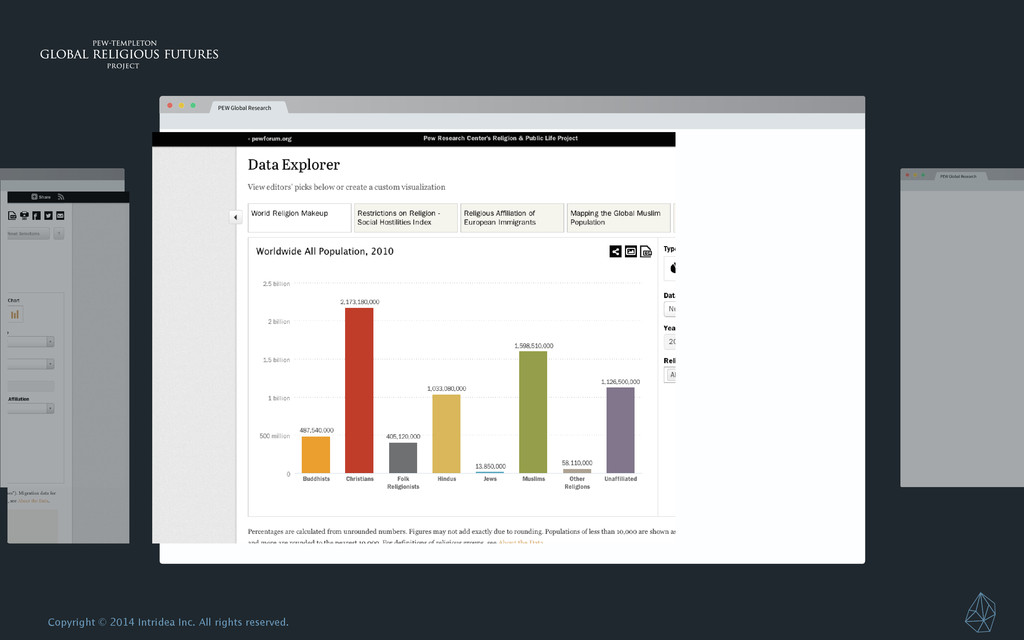
Task: Click the Pew Research Center's Religion & Public Life Project header
Action: pos(500,138)
